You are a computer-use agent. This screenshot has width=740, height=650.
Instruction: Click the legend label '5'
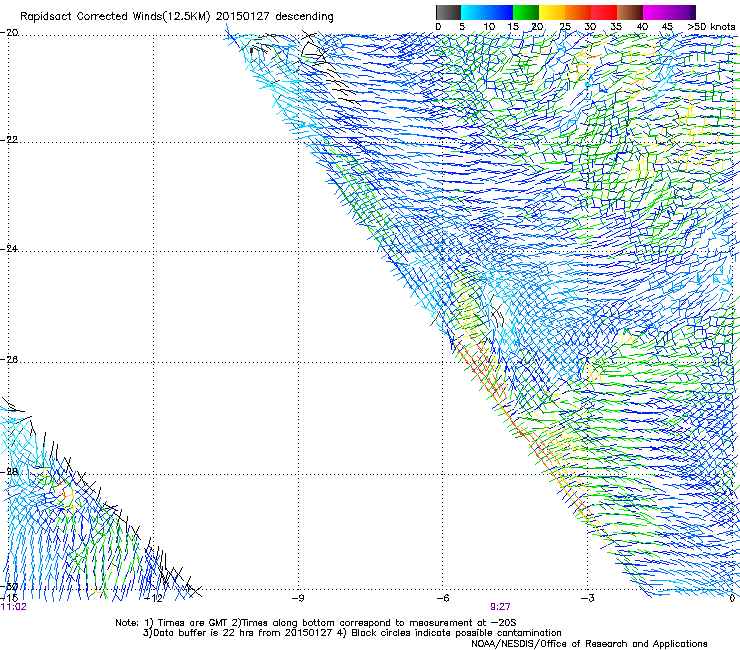(x=462, y=27)
